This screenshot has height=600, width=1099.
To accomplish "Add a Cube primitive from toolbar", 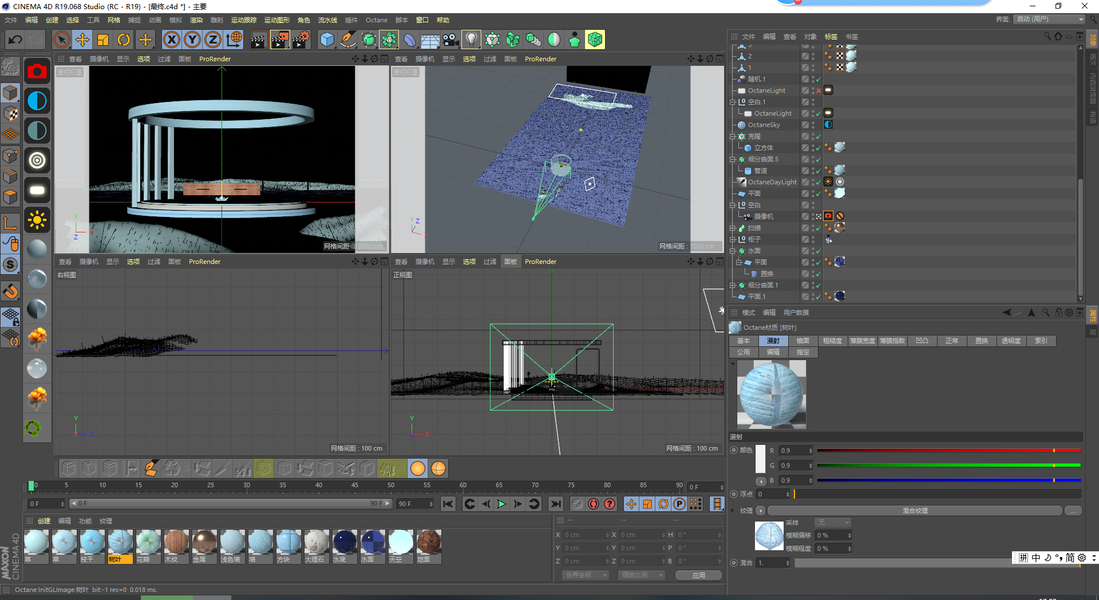I will coord(327,40).
